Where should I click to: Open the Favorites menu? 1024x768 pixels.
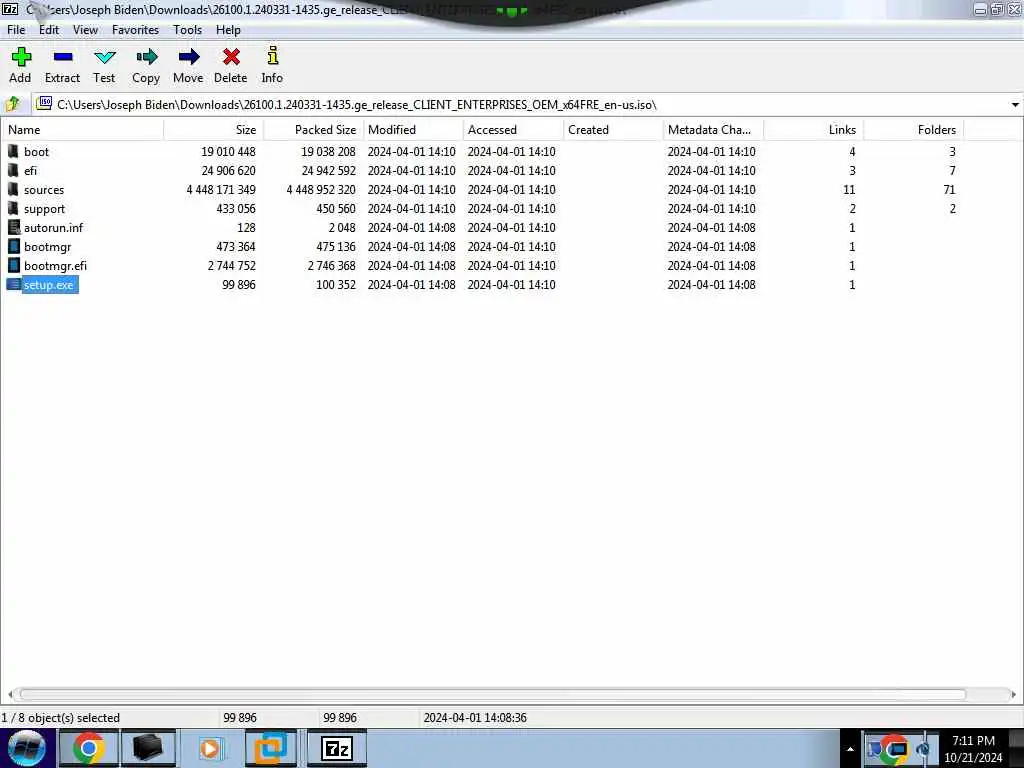pos(135,30)
